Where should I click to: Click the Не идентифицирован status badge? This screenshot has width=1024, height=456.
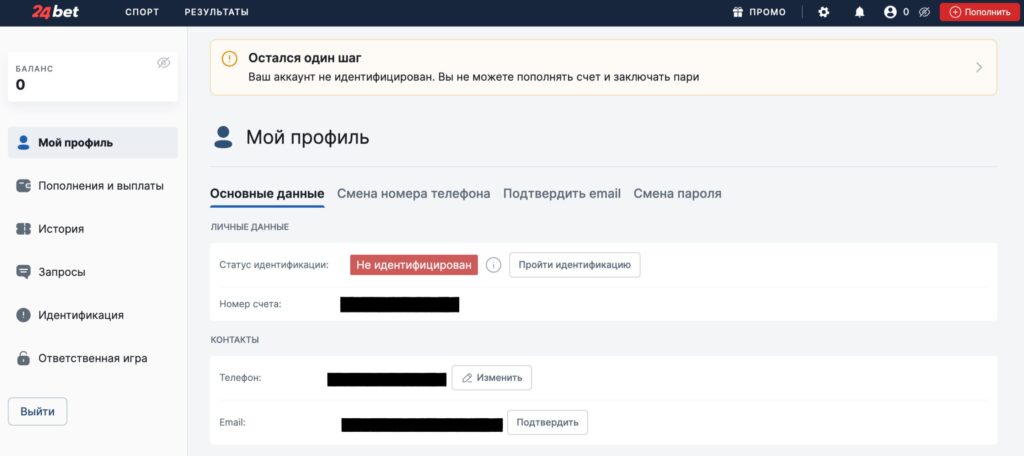tap(414, 265)
